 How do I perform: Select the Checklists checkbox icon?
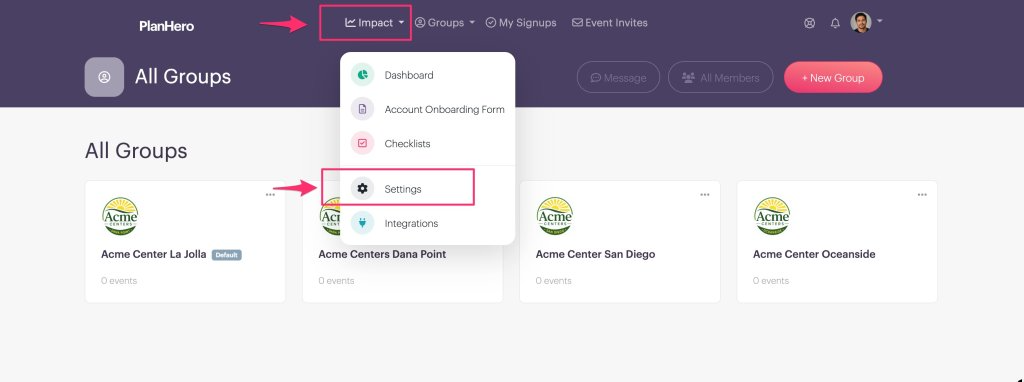coord(362,143)
